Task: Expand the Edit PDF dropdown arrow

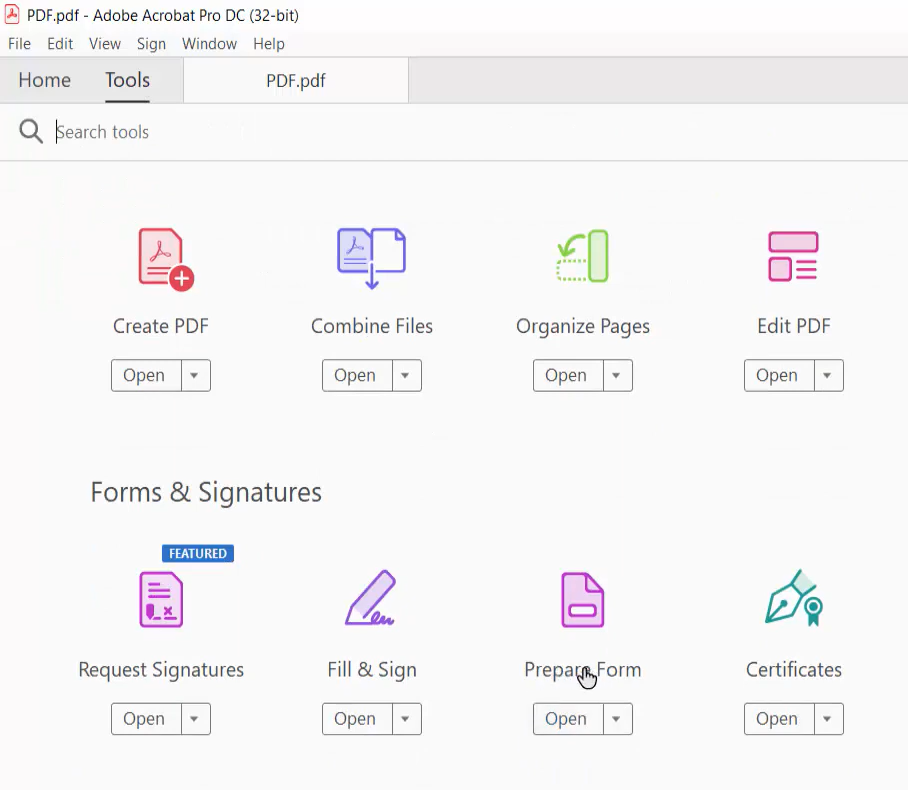Action: [828, 375]
